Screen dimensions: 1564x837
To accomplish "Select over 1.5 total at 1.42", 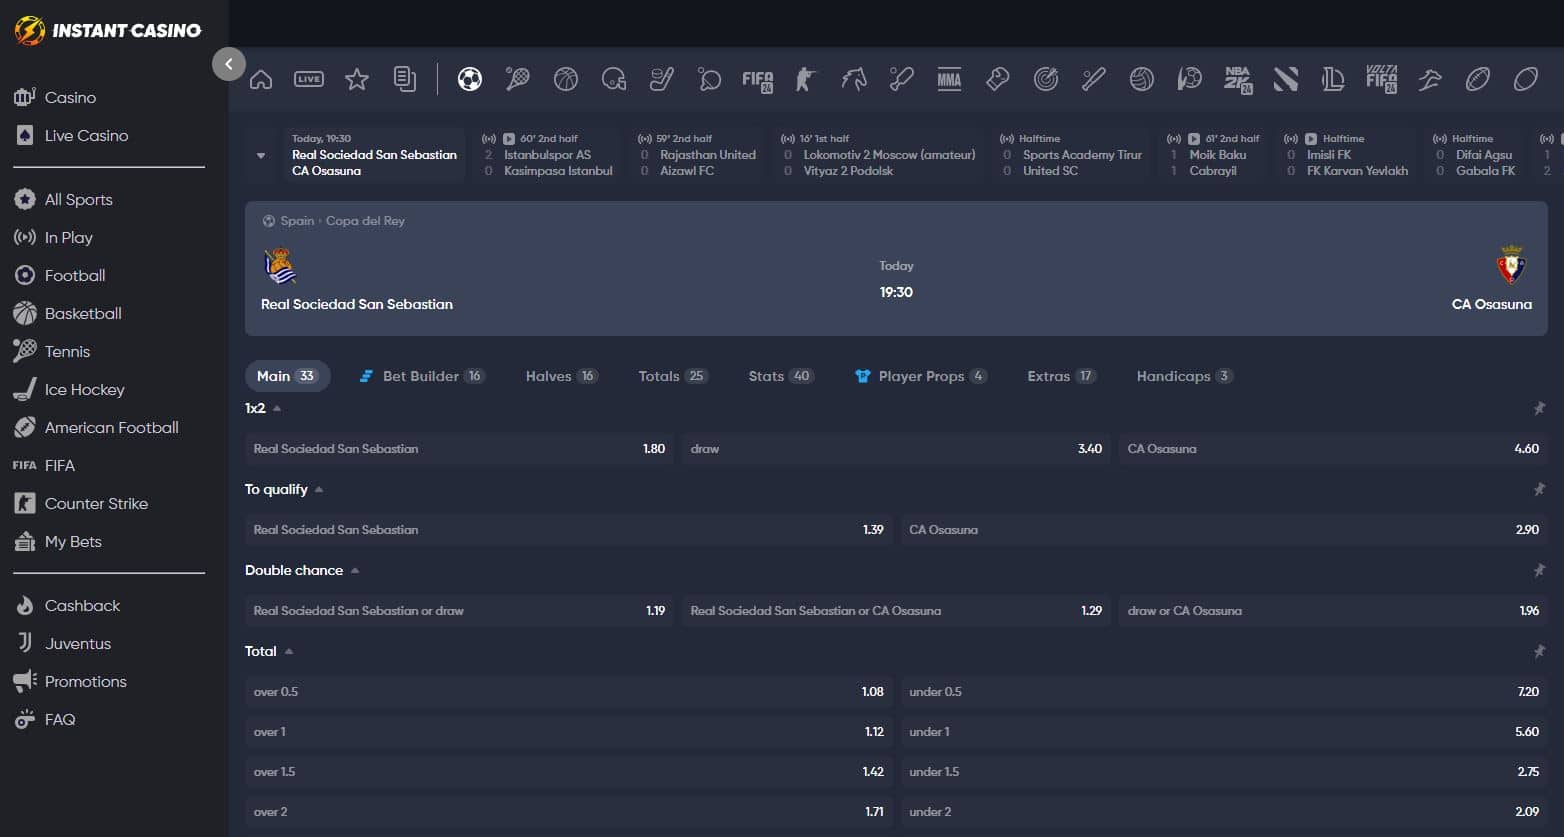I will pyautogui.click(x=569, y=772).
